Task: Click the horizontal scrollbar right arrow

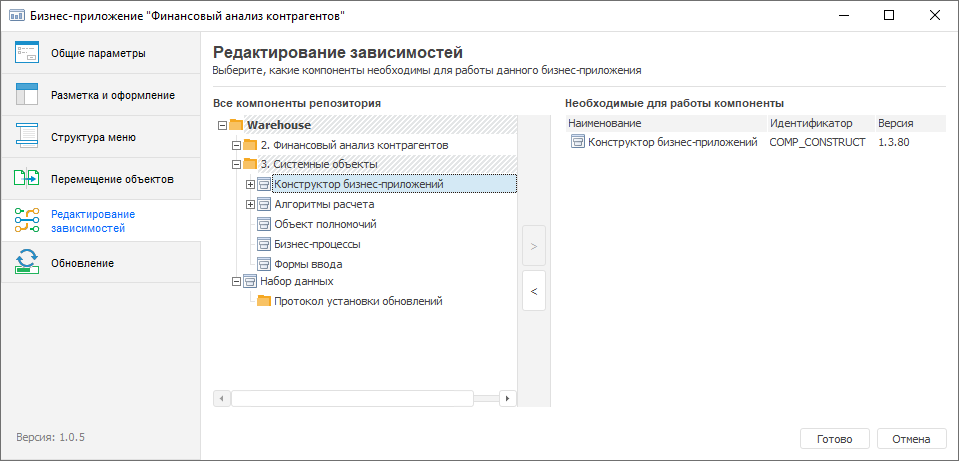Action: (507, 398)
